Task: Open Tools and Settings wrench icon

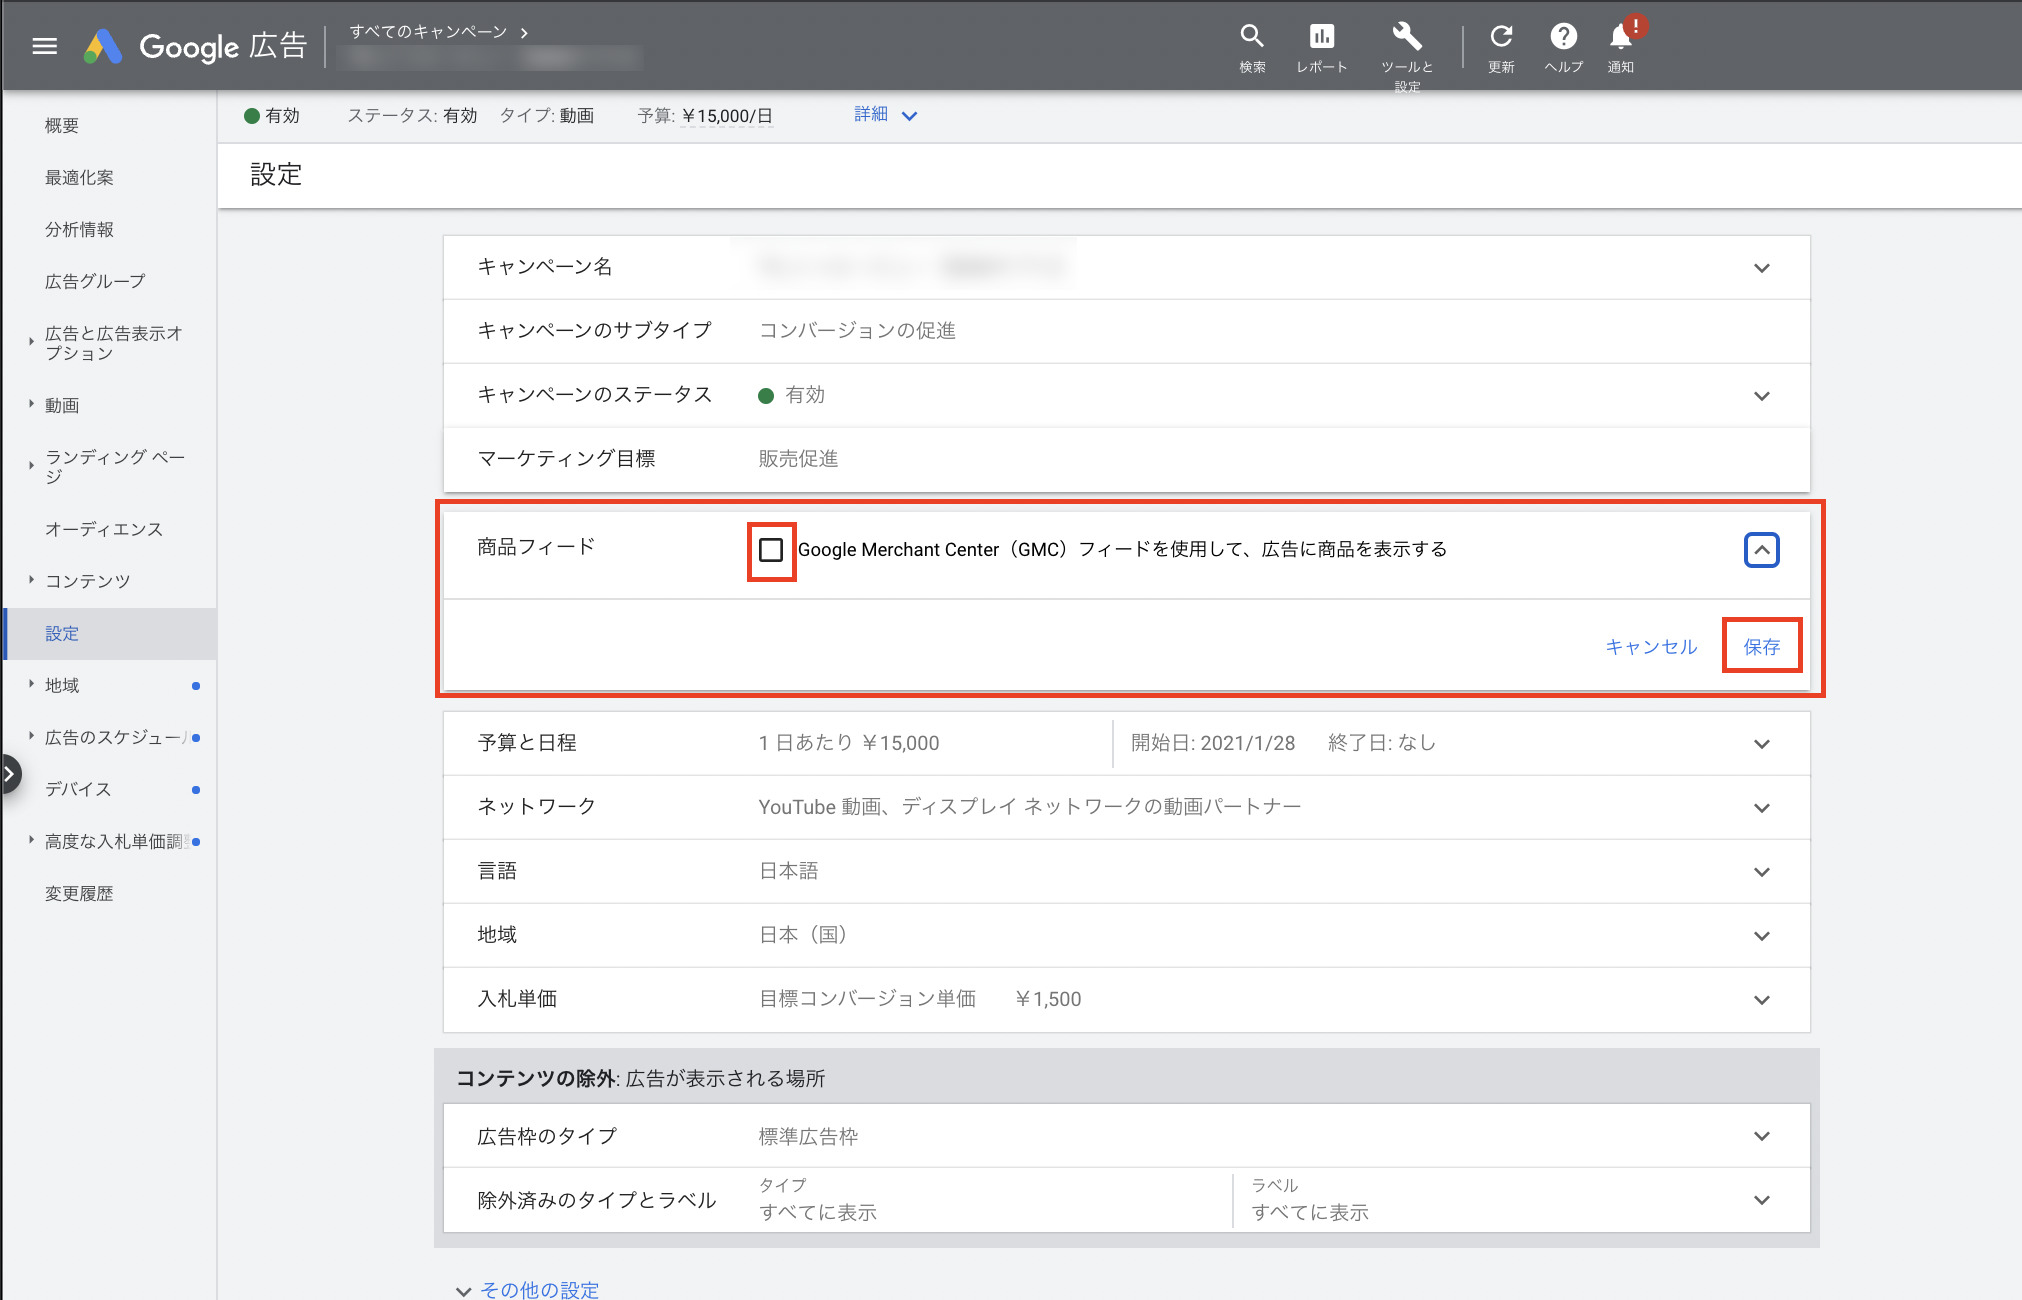Action: pos(1406,37)
